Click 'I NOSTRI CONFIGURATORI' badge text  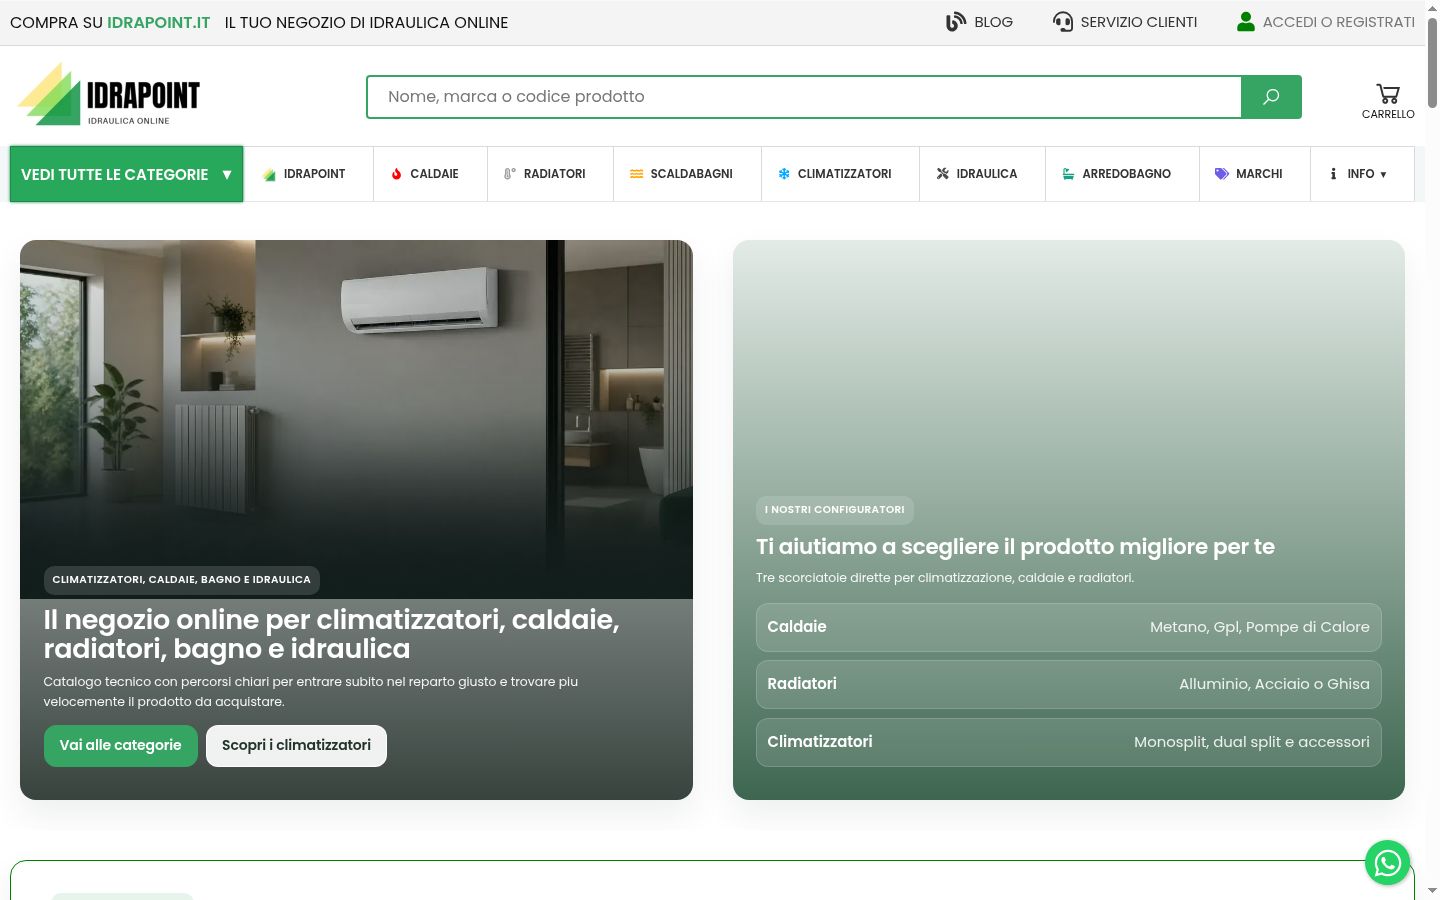835,510
